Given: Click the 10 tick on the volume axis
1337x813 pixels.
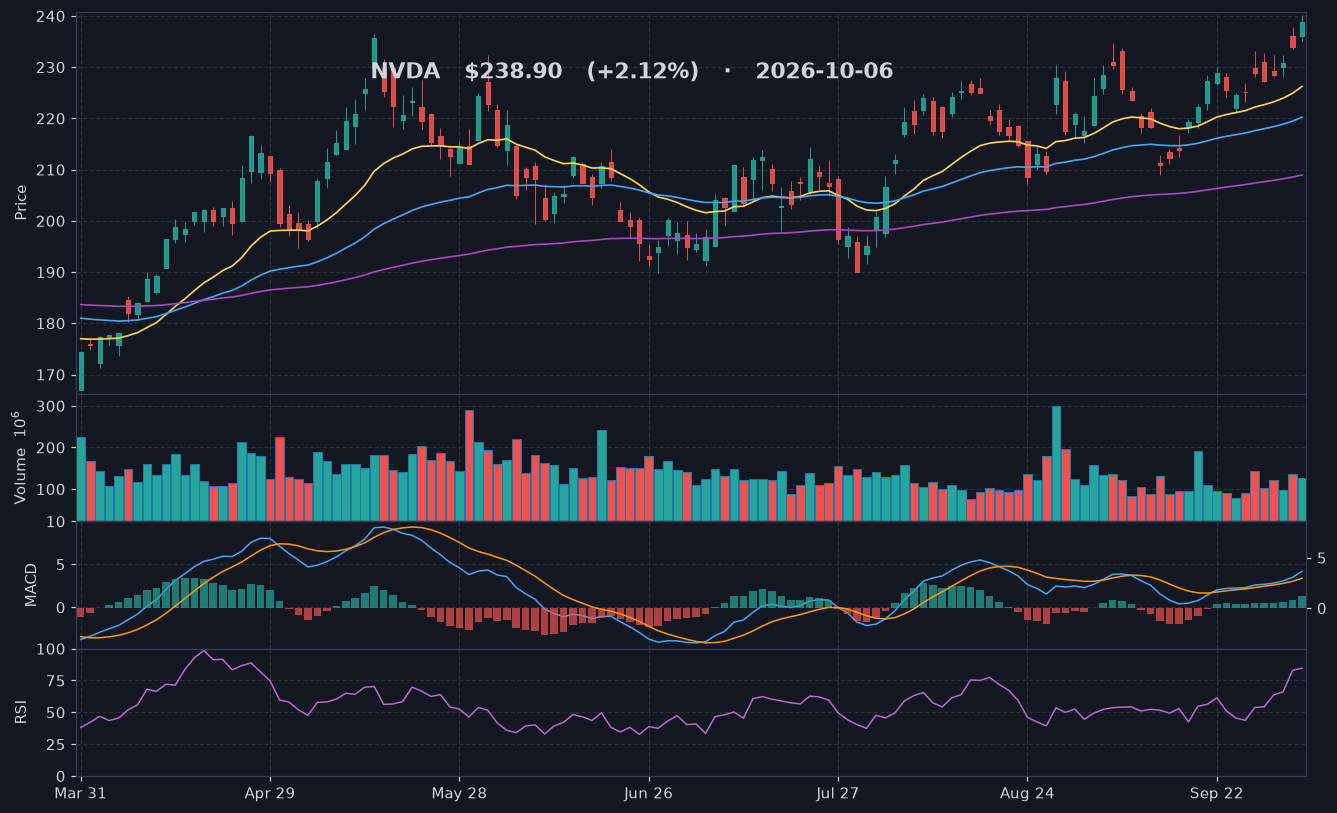Looking at the screenshot, I should pos(57,521).
